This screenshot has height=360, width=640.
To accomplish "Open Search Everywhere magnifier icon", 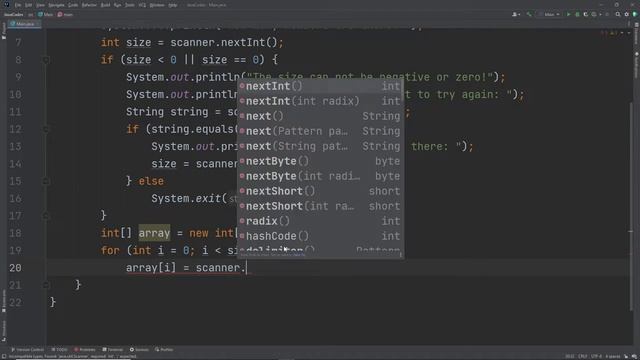I will [x=618, y=14].
